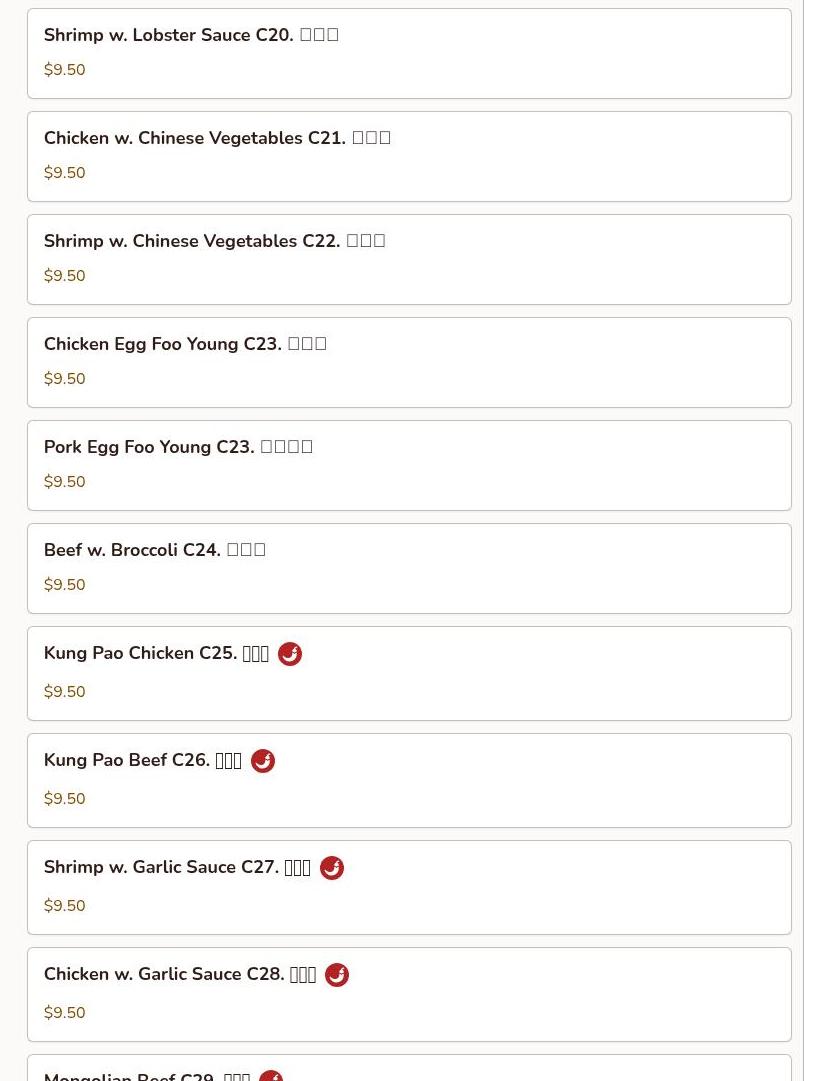
Task: Click the $9.50 price under Beef w. Broccoli
Action: pos(65,585)
